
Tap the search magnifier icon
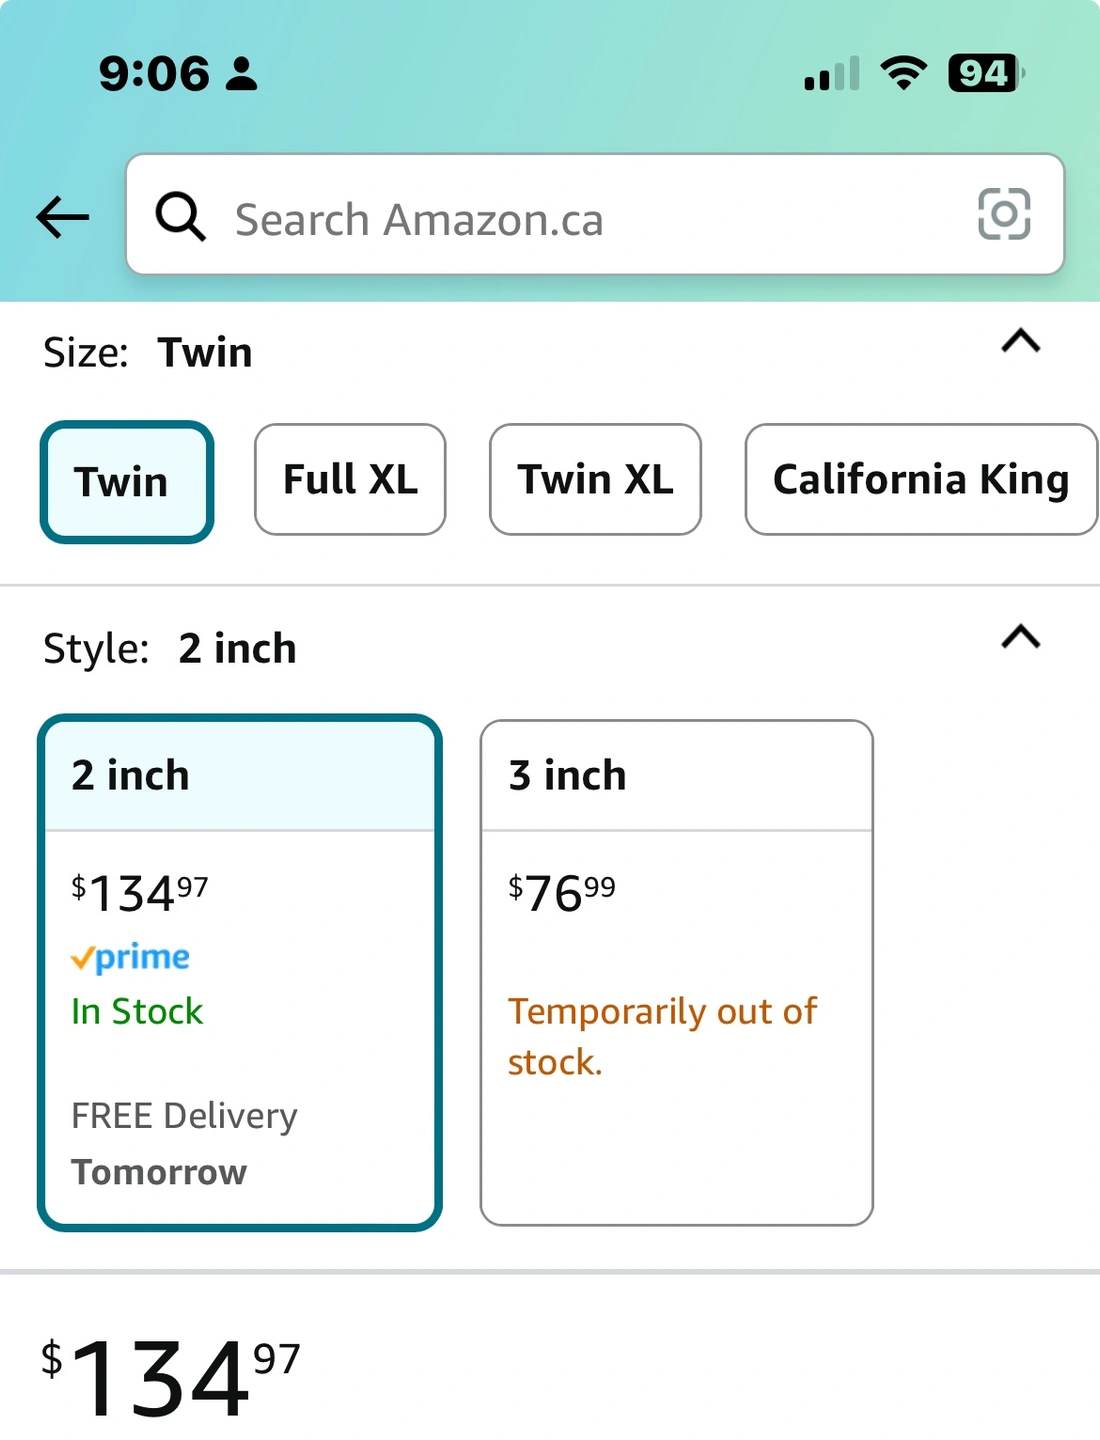(x=180, y=217)
